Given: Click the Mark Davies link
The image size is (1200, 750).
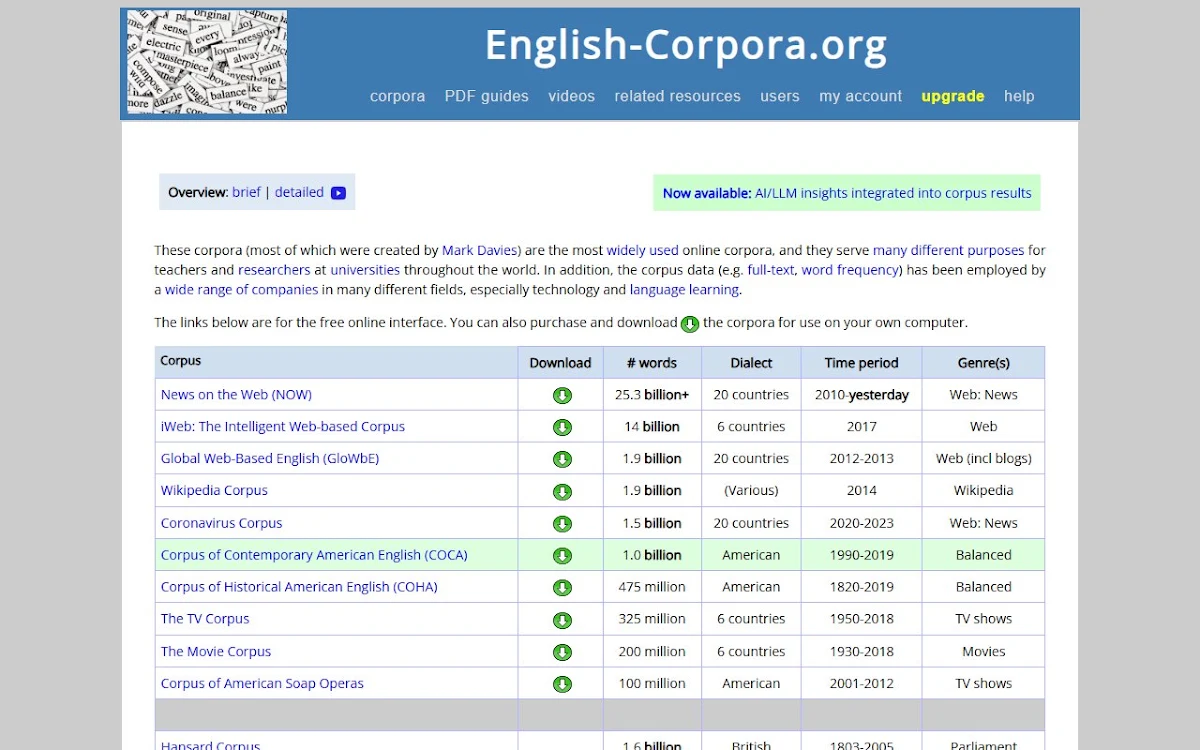Looking at the screenshot, I should pos(480,250).
